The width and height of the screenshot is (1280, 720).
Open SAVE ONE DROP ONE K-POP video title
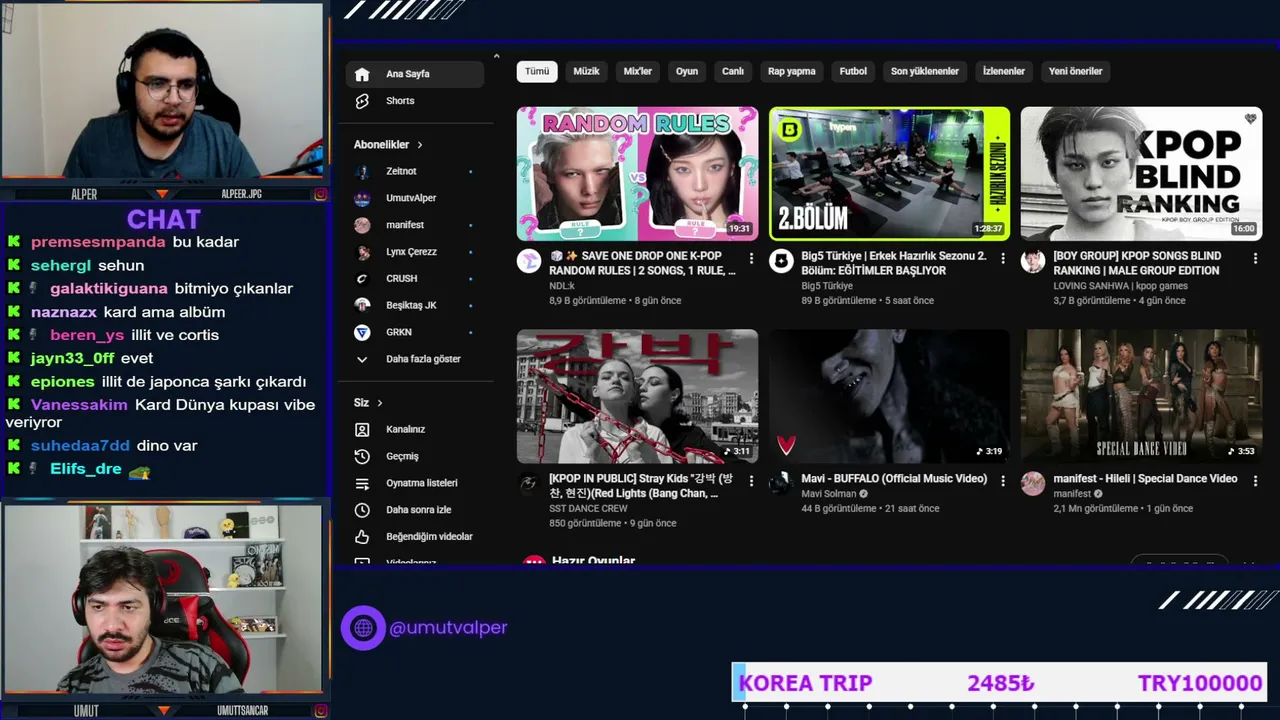pyautogui.click(x=643, y=263)
